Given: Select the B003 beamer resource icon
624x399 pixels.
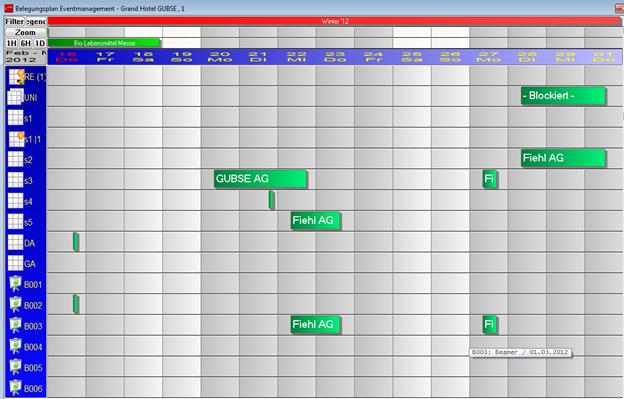Looking at the screenshot, I should [15, 325].
